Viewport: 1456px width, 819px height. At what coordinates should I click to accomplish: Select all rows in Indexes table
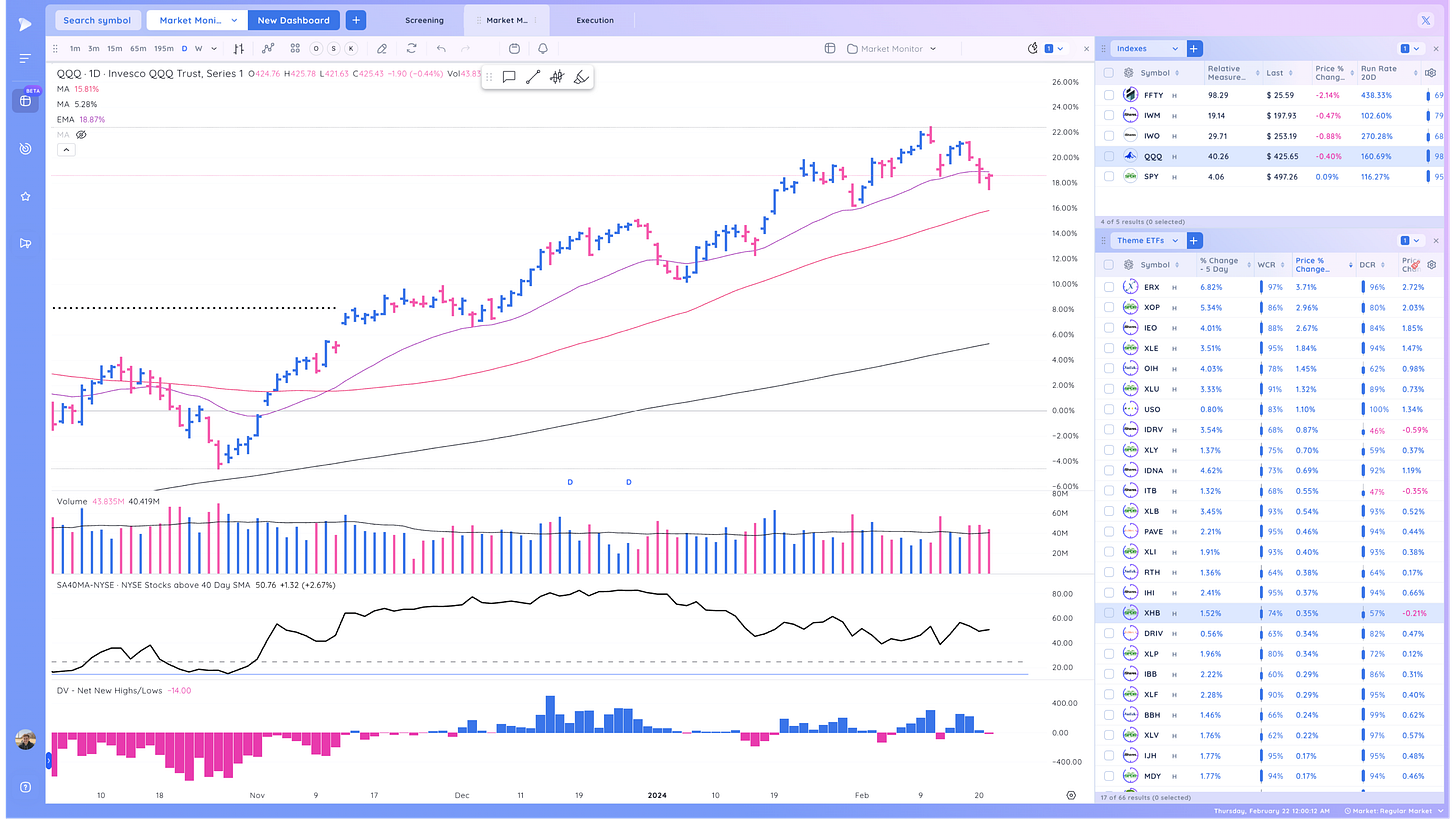tap(1109, 73)
